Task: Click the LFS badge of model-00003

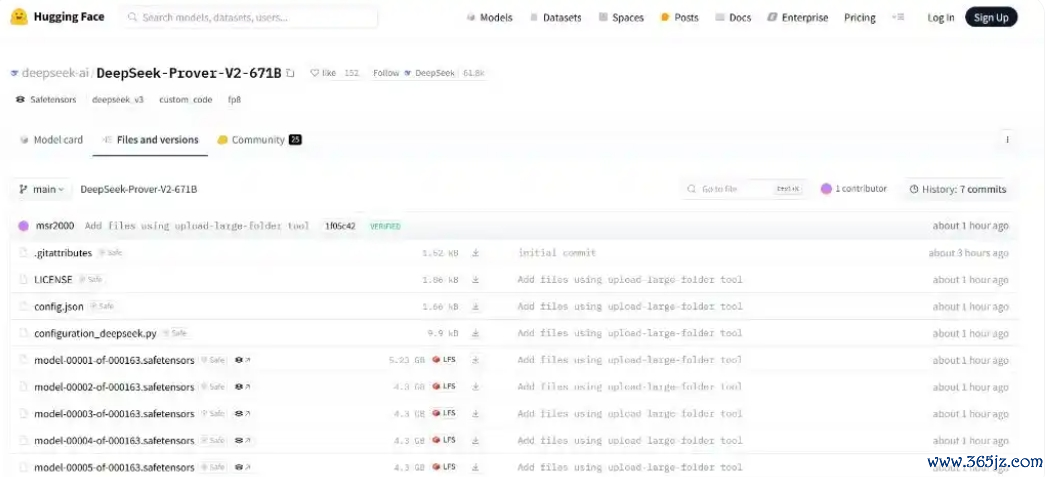Action: tap(444, 413)
